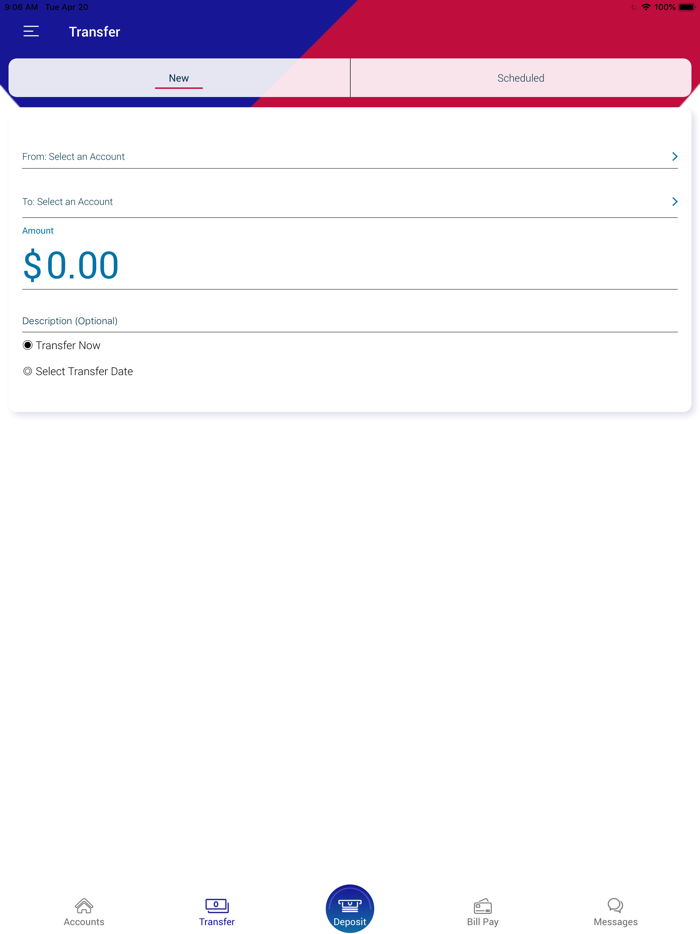This screenshot has height=934, width=700.
Task: Expand the To account chevron
Action: point(675,202)
